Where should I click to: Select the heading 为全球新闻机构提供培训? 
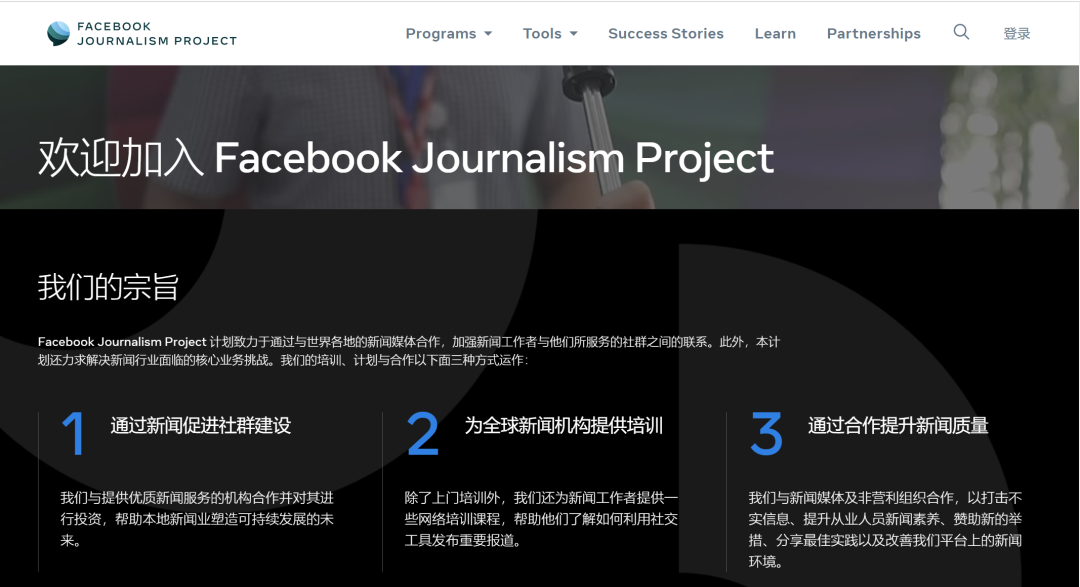pos(563,426)
